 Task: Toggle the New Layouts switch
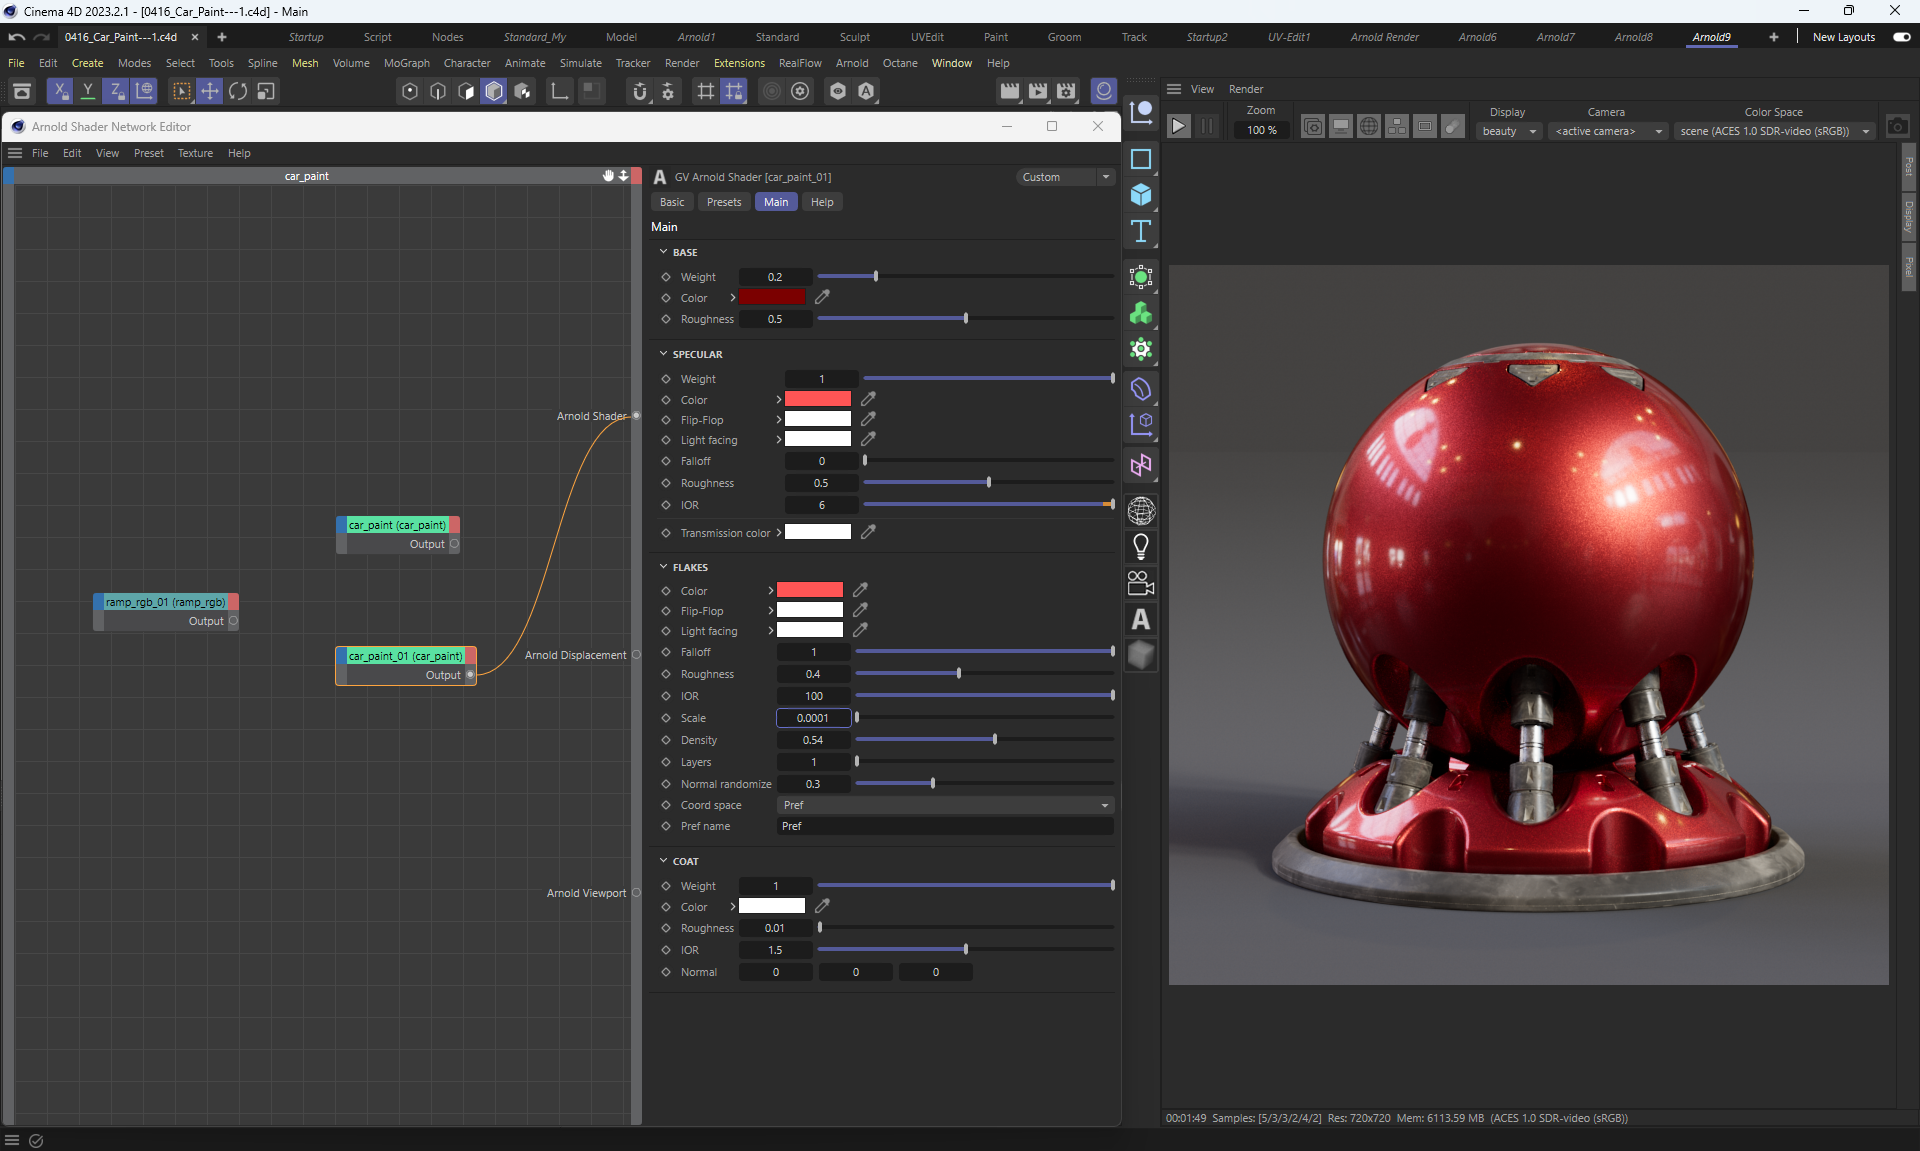point(1901,37)
